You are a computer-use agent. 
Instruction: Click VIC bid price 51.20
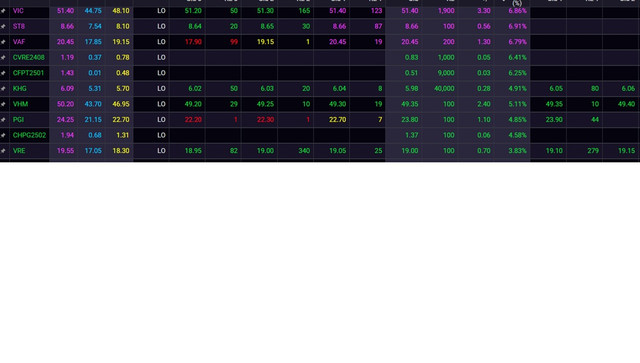pos(193,11)
